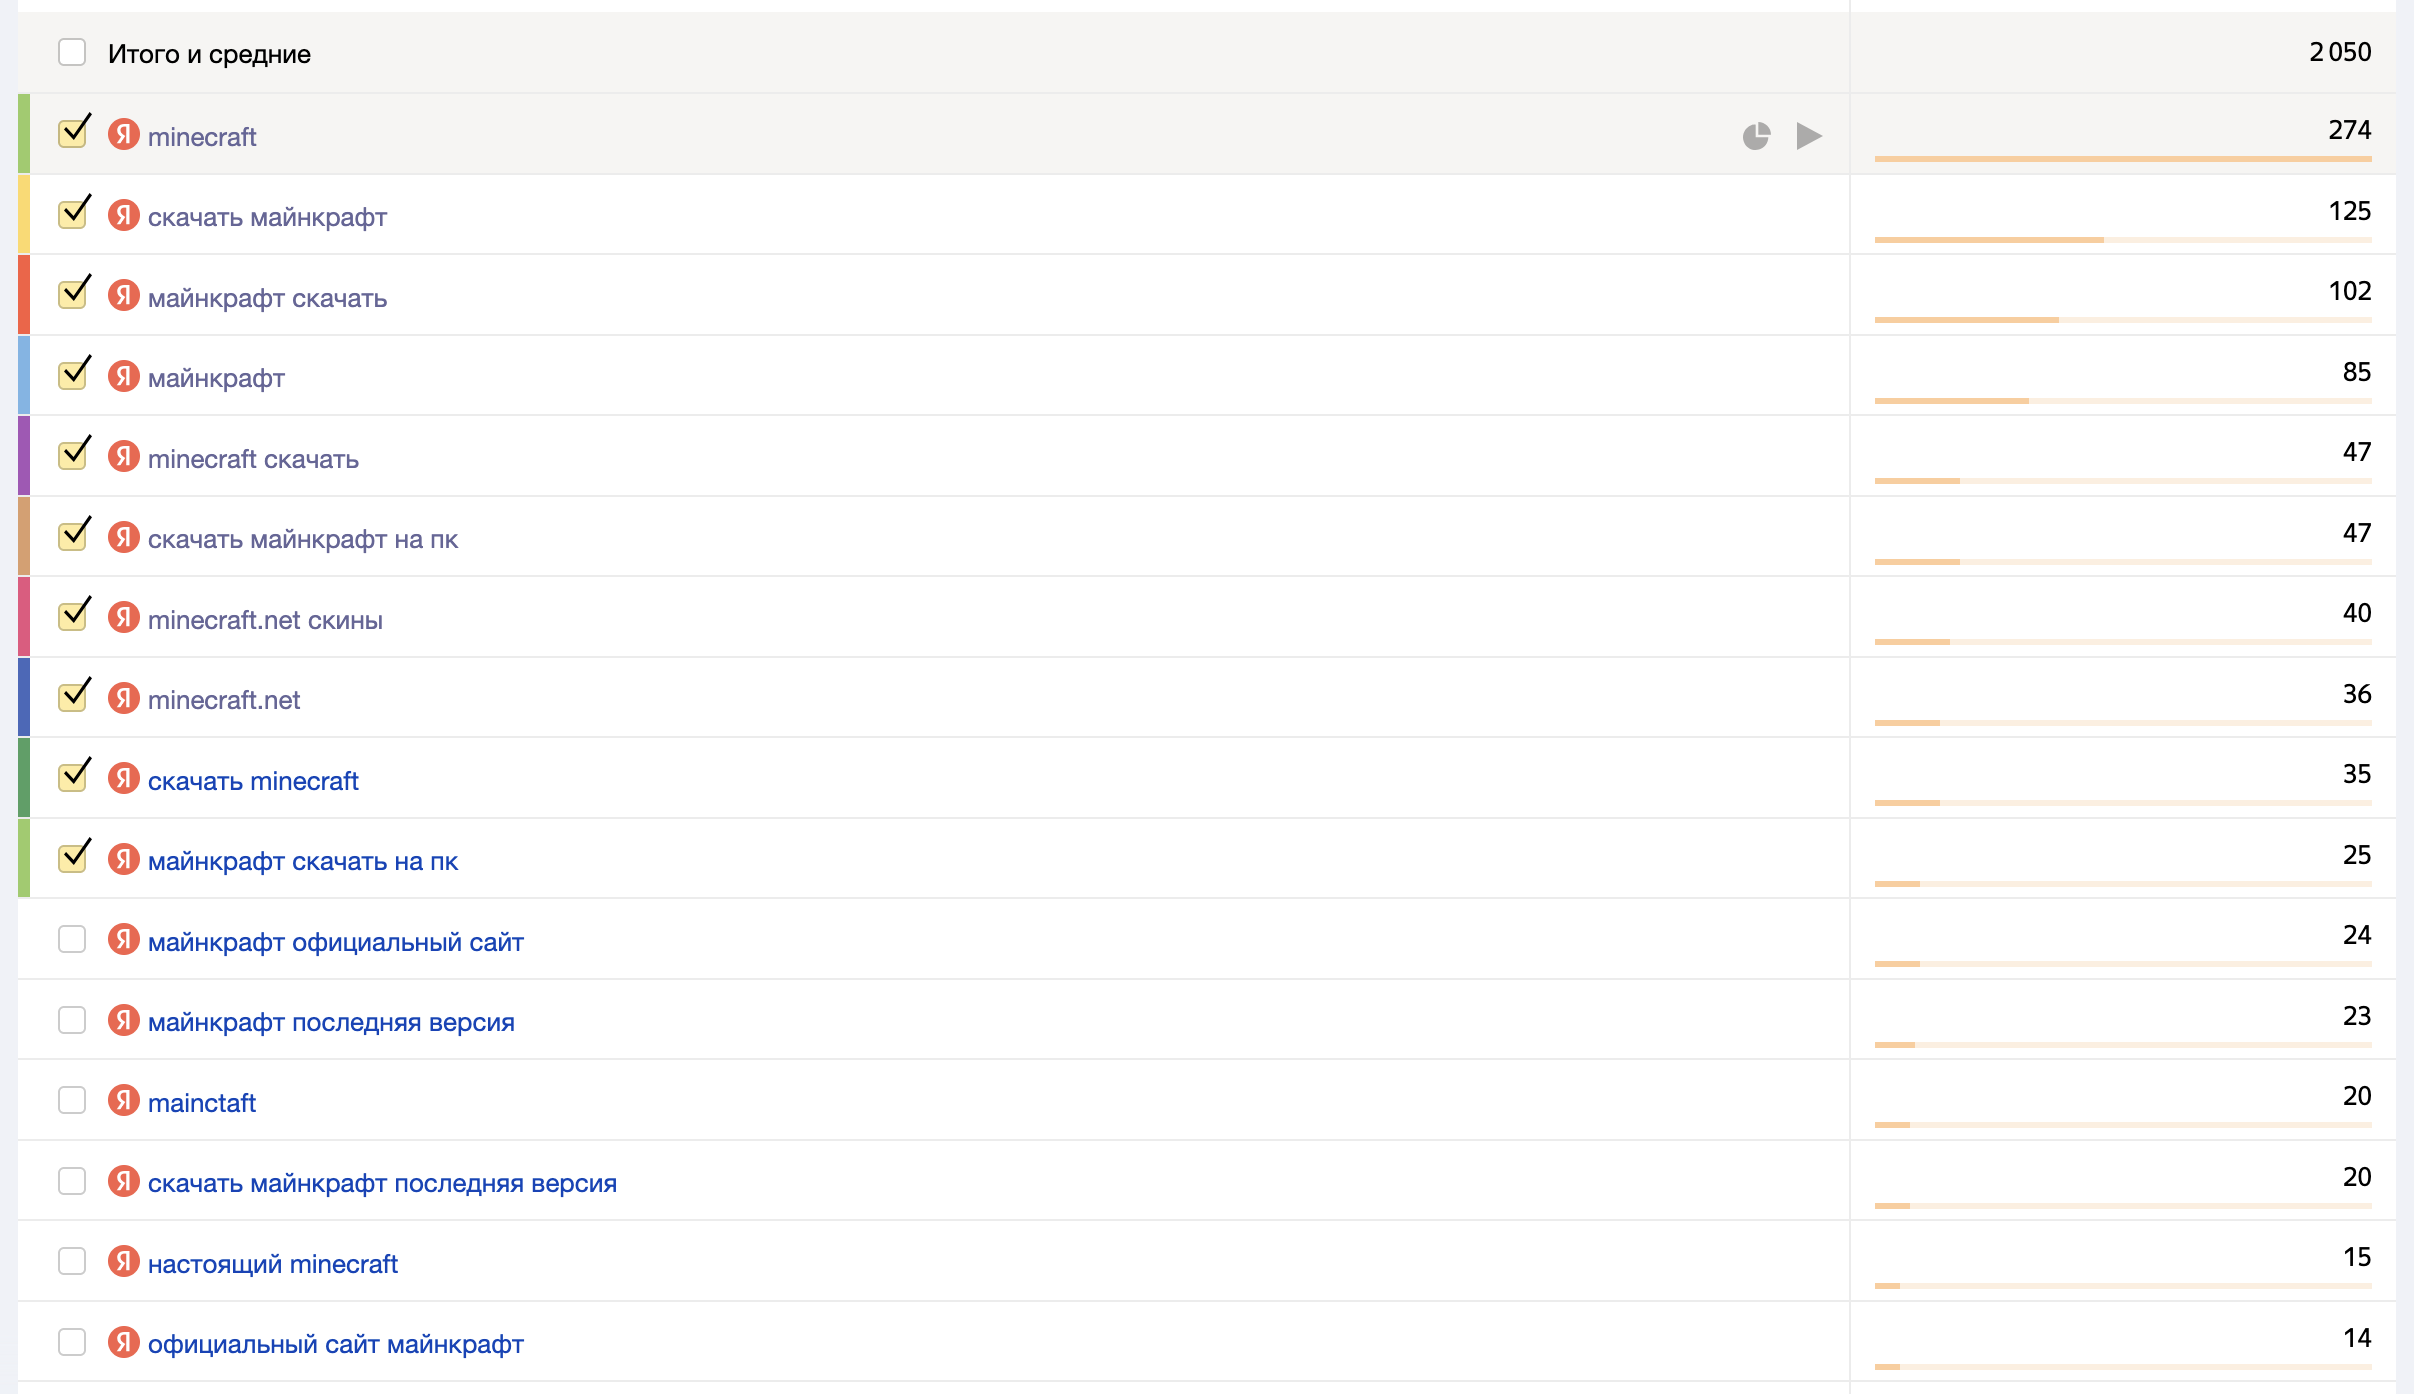This screenshot has height=1394, width=2414.
Task: Click Yandex icon beside скачать майнкрафт на пк
Action: (x=123, y=537)
